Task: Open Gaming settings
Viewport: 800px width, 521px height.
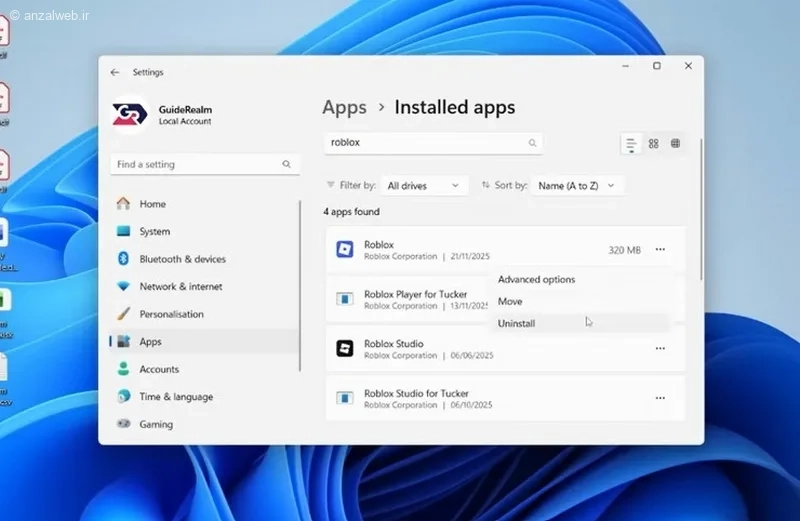Action: [204, 424]
